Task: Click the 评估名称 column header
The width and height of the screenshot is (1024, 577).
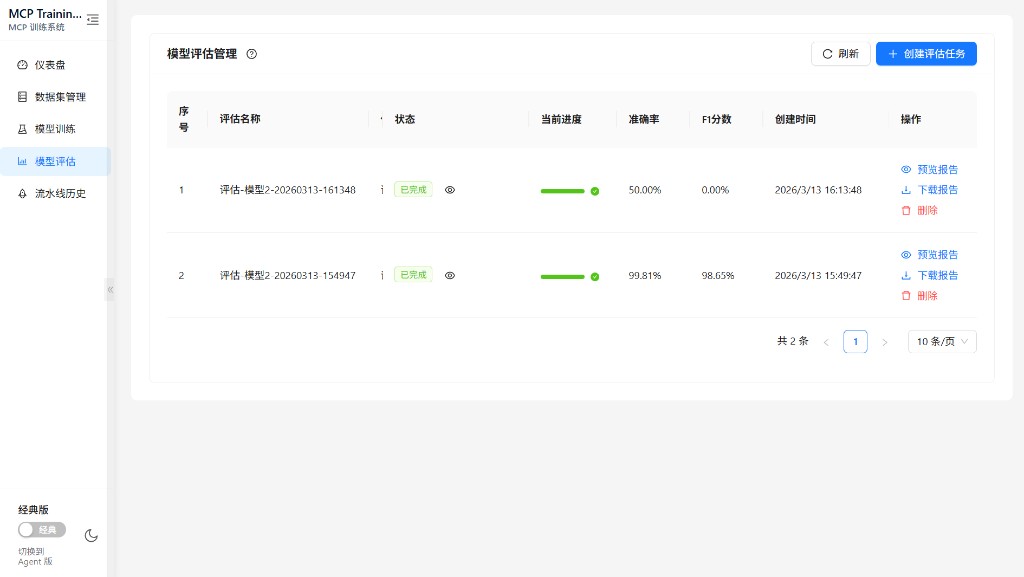Action: [240, 119]
